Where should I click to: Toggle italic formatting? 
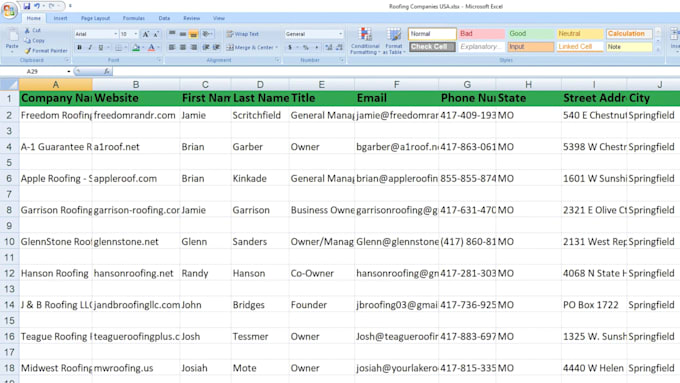coord(90,47)
